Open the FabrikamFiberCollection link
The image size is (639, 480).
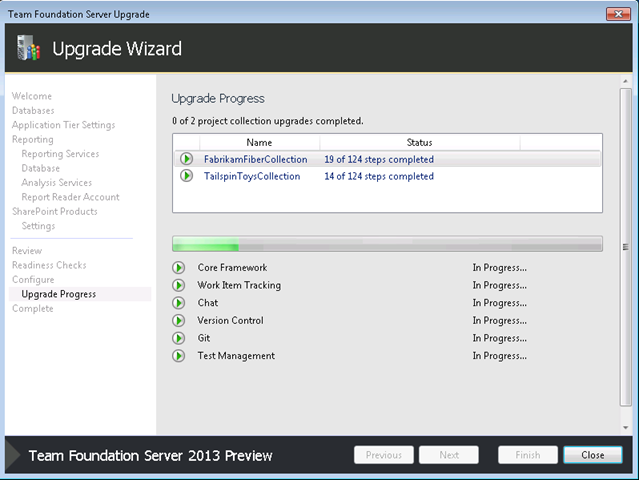tap(256, 159)
